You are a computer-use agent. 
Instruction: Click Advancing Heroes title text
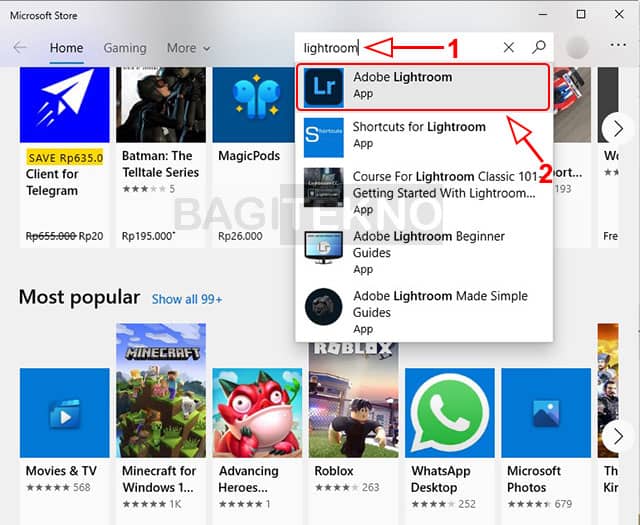(x=249, y=479)
